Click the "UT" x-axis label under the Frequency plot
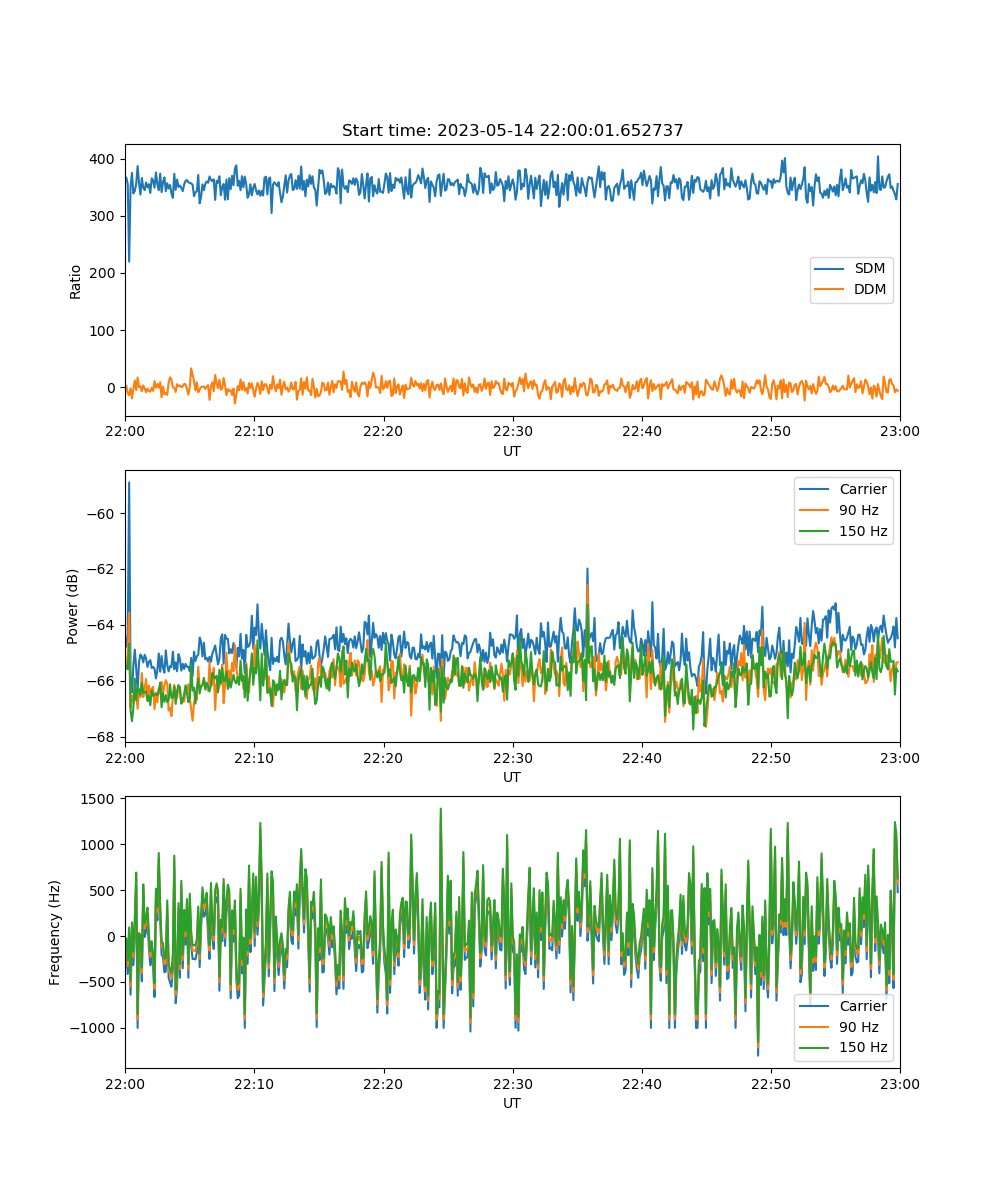This screenshot has height=1200, width=1000. (x=512, y=1103)
